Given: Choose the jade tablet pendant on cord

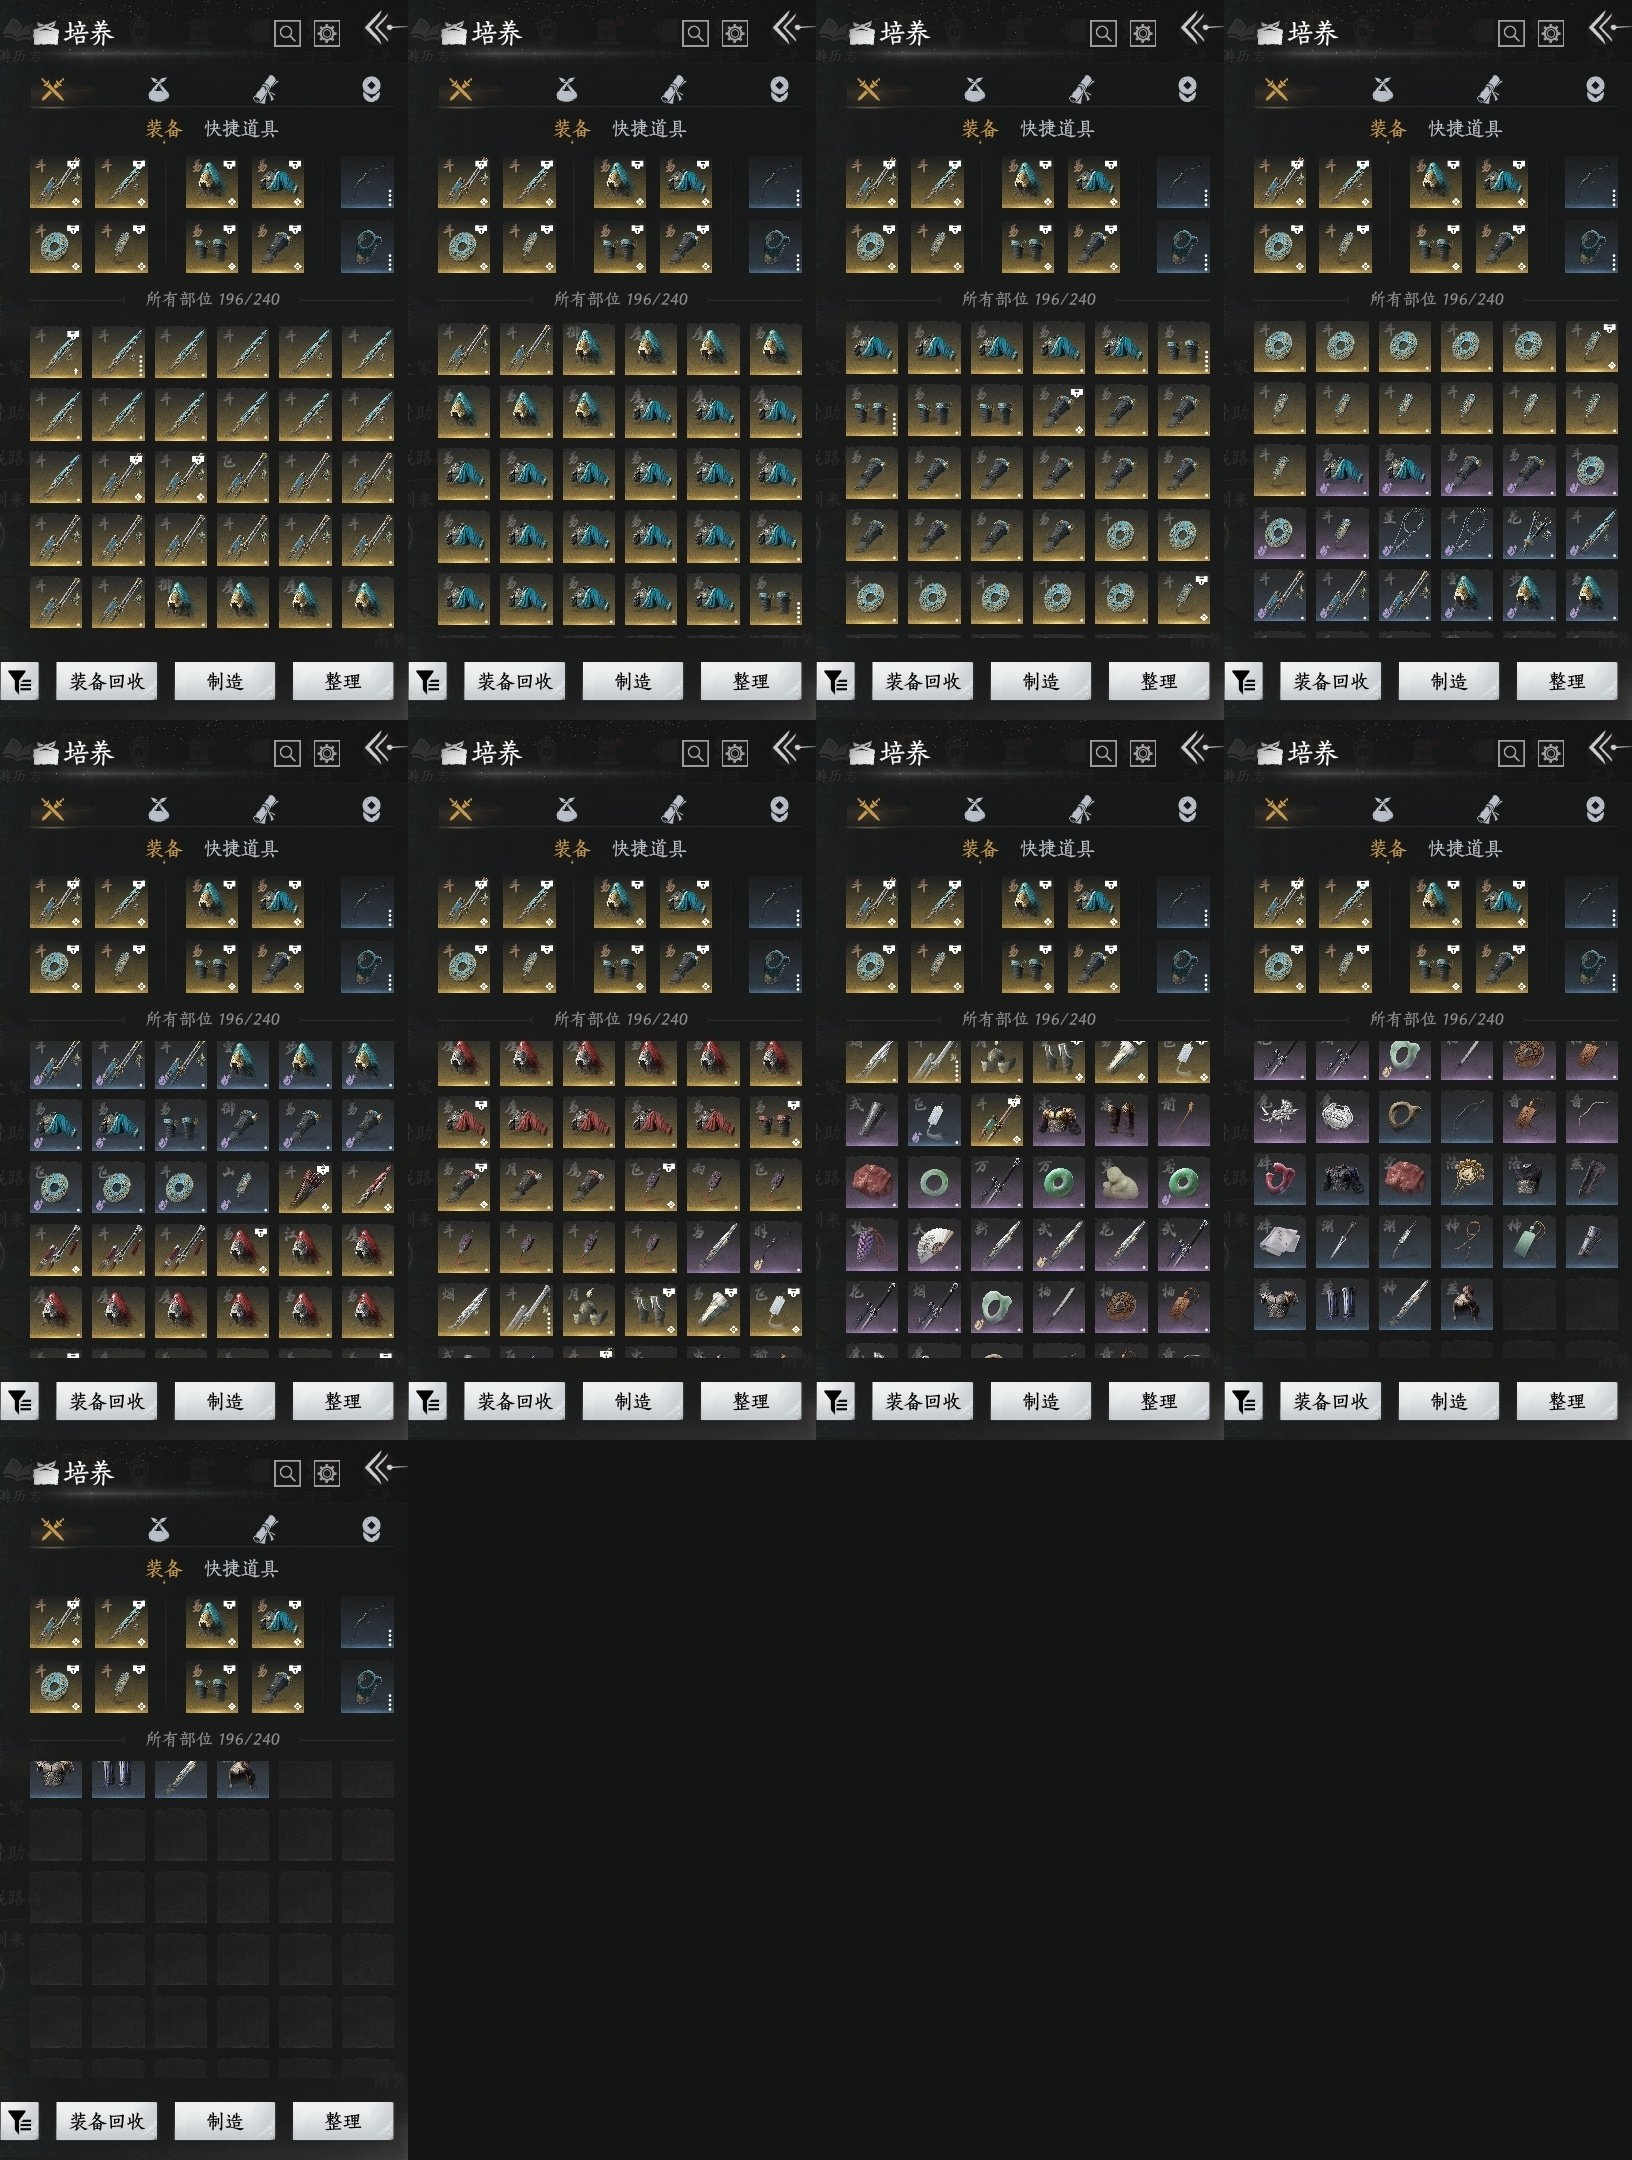Looking at the screenshot, I should (1528, 1243).
